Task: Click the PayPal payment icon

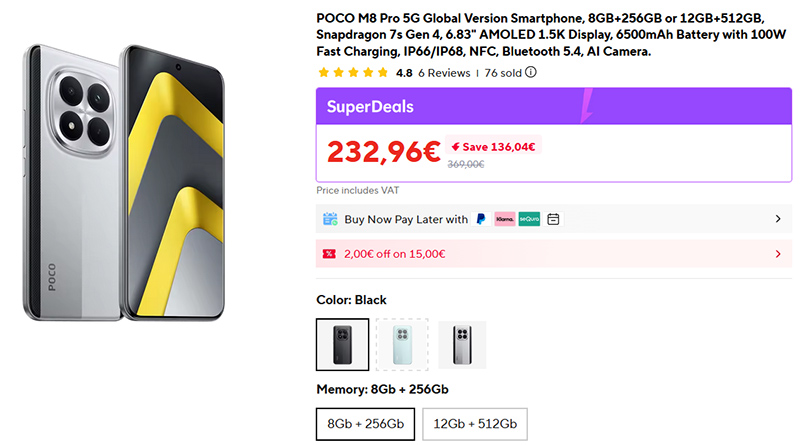Action: [x=481, y=219]
